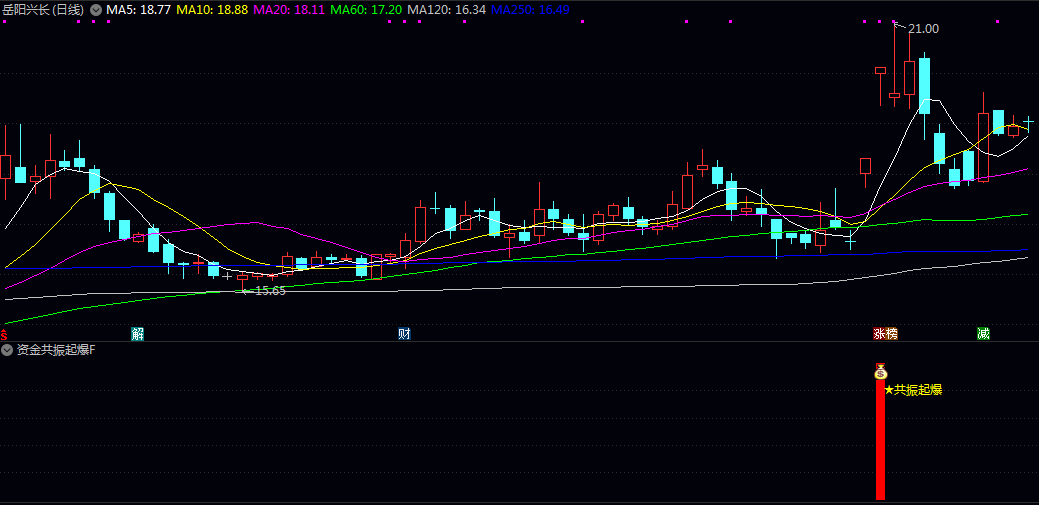Expand the 资金共振起爆F indicator dropdown arrow
This screenshot has height=505, width=1039.
[7, 349]
